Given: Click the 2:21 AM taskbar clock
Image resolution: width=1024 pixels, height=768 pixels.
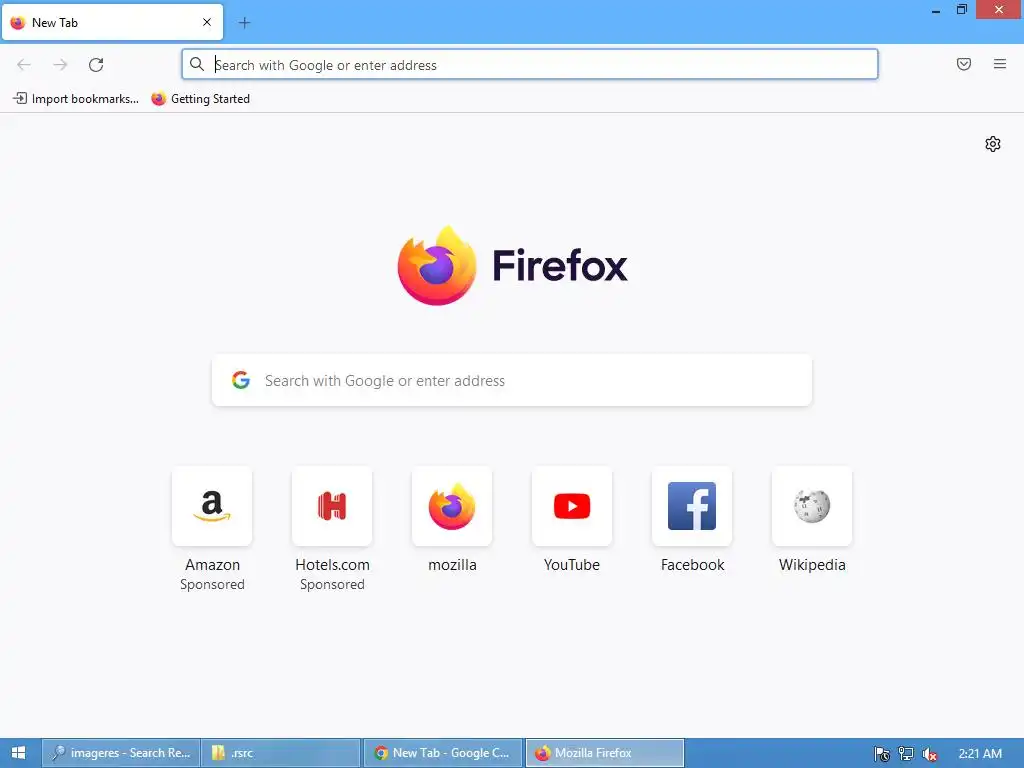Looking at the screenshot, I should tap(980, 753).
